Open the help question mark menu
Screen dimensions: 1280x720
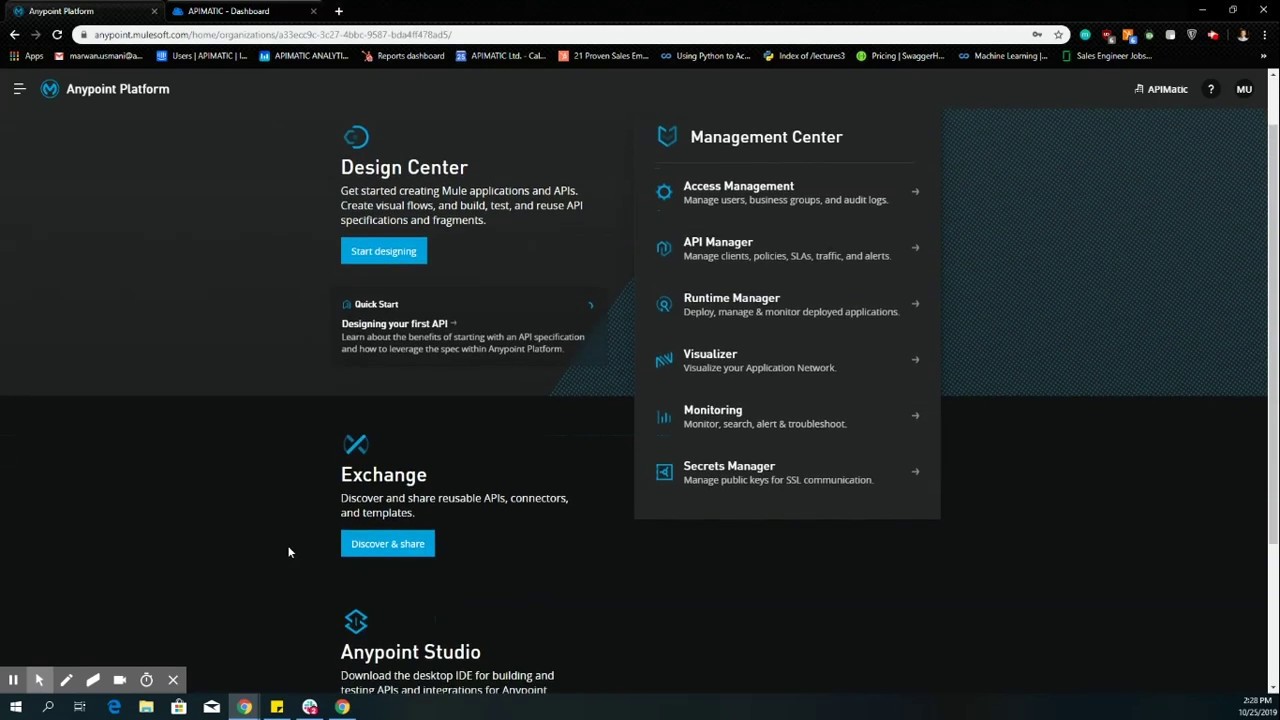tap(1211, 89)
